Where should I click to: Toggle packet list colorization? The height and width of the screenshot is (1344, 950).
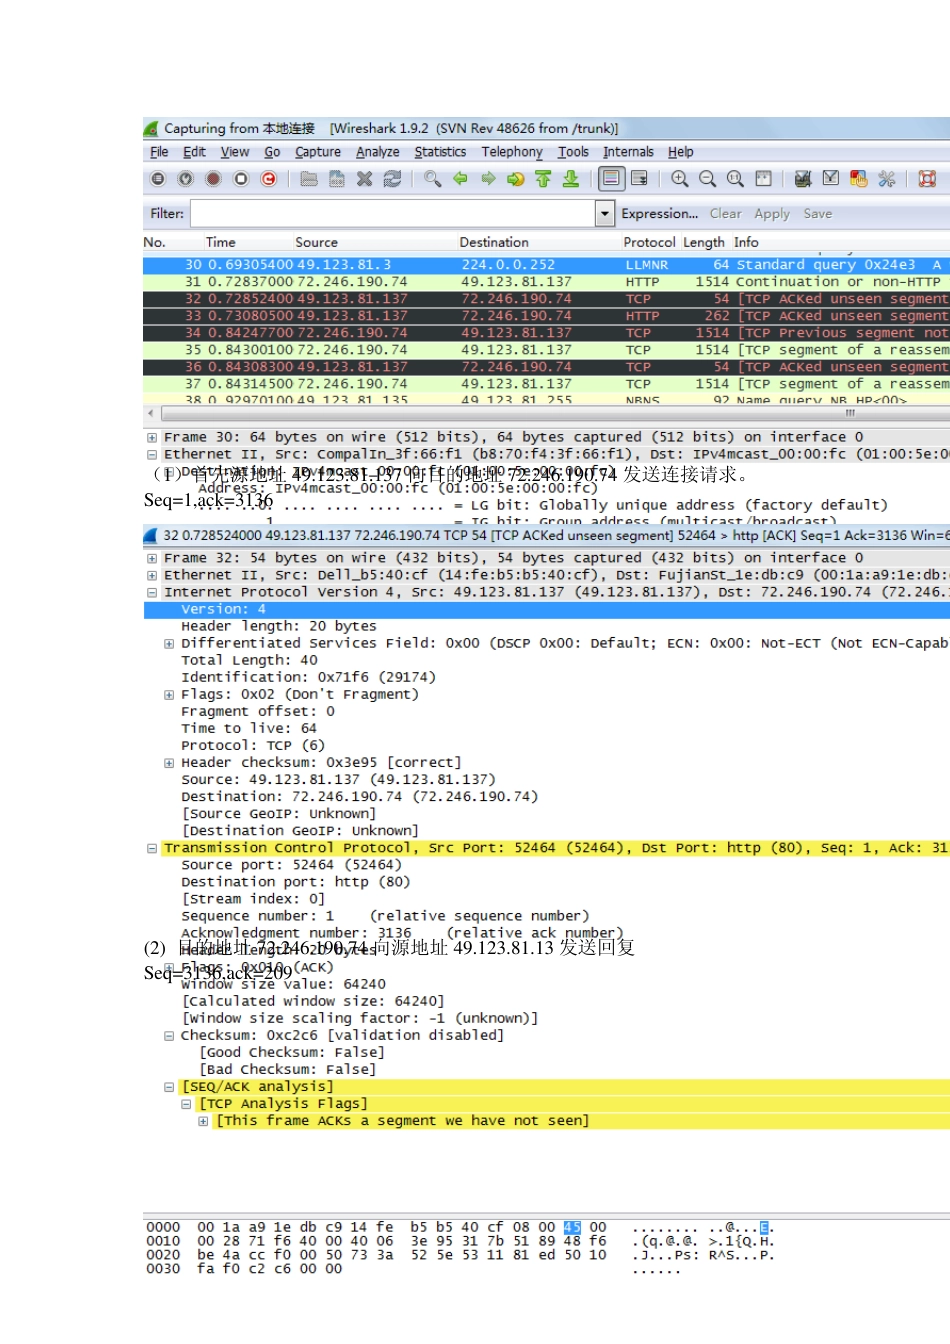pyautogui.click(x=612, y=179)
